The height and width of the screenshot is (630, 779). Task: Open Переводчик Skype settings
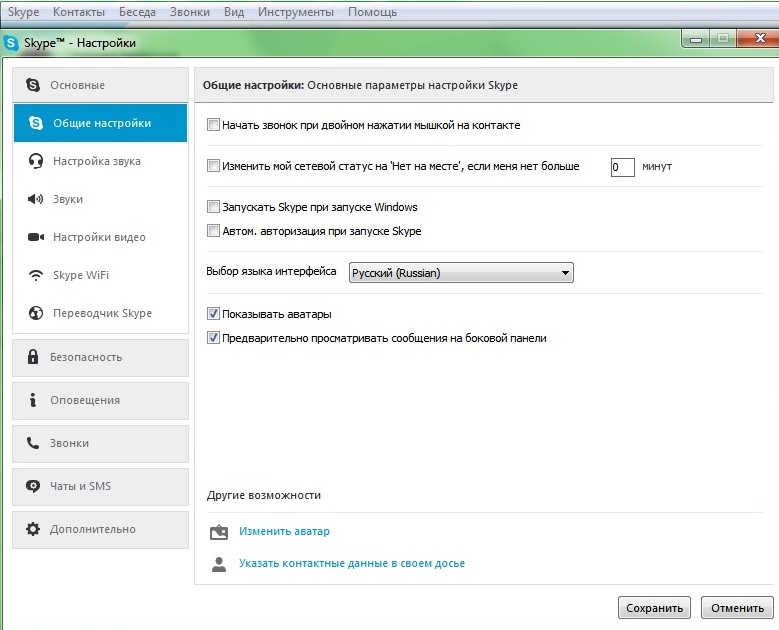point(100,313)
